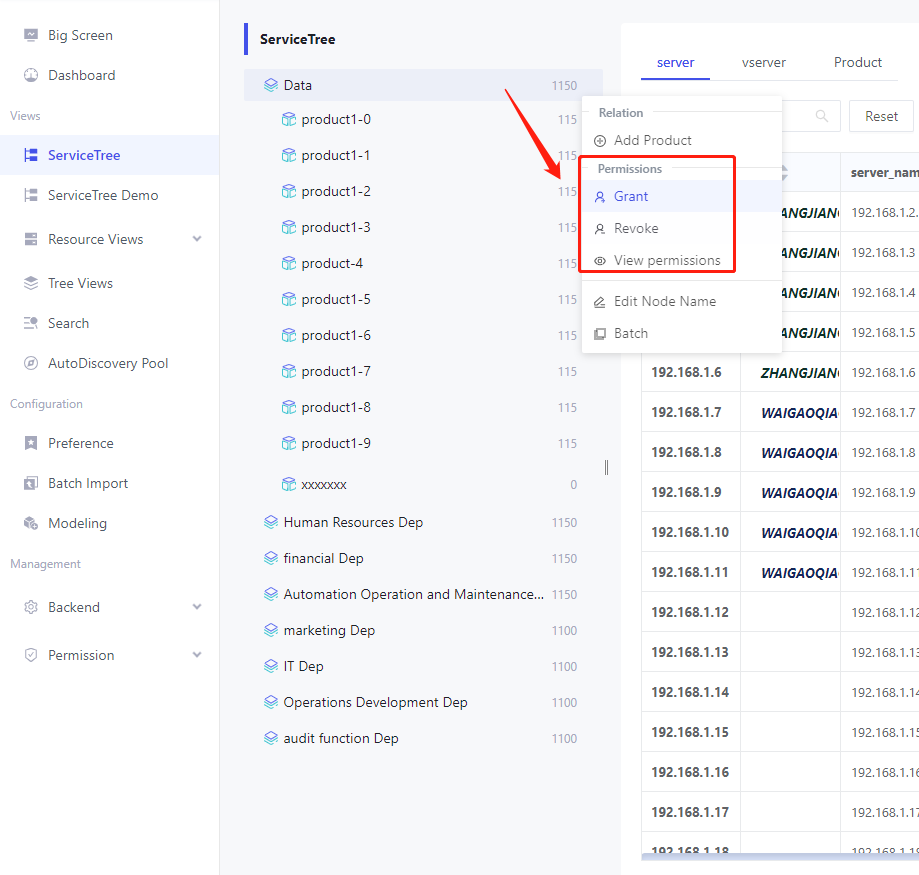Click the 192.168.1.12 table cell
Screen dimensions: 919x875
pyautogui.click(x=691, y=612)
